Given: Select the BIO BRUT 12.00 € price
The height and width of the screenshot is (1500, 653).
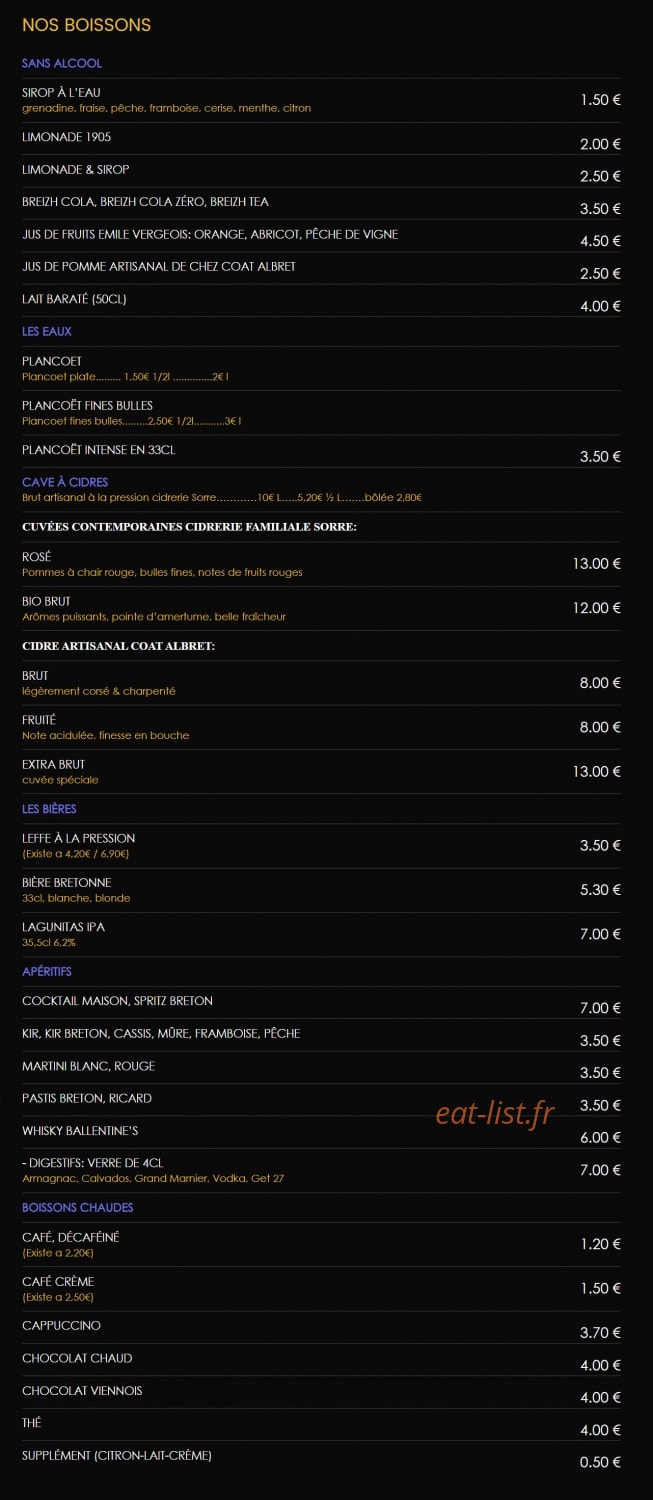Looking at the screenshot, I should pyautogui.click(x=597, y=608).
